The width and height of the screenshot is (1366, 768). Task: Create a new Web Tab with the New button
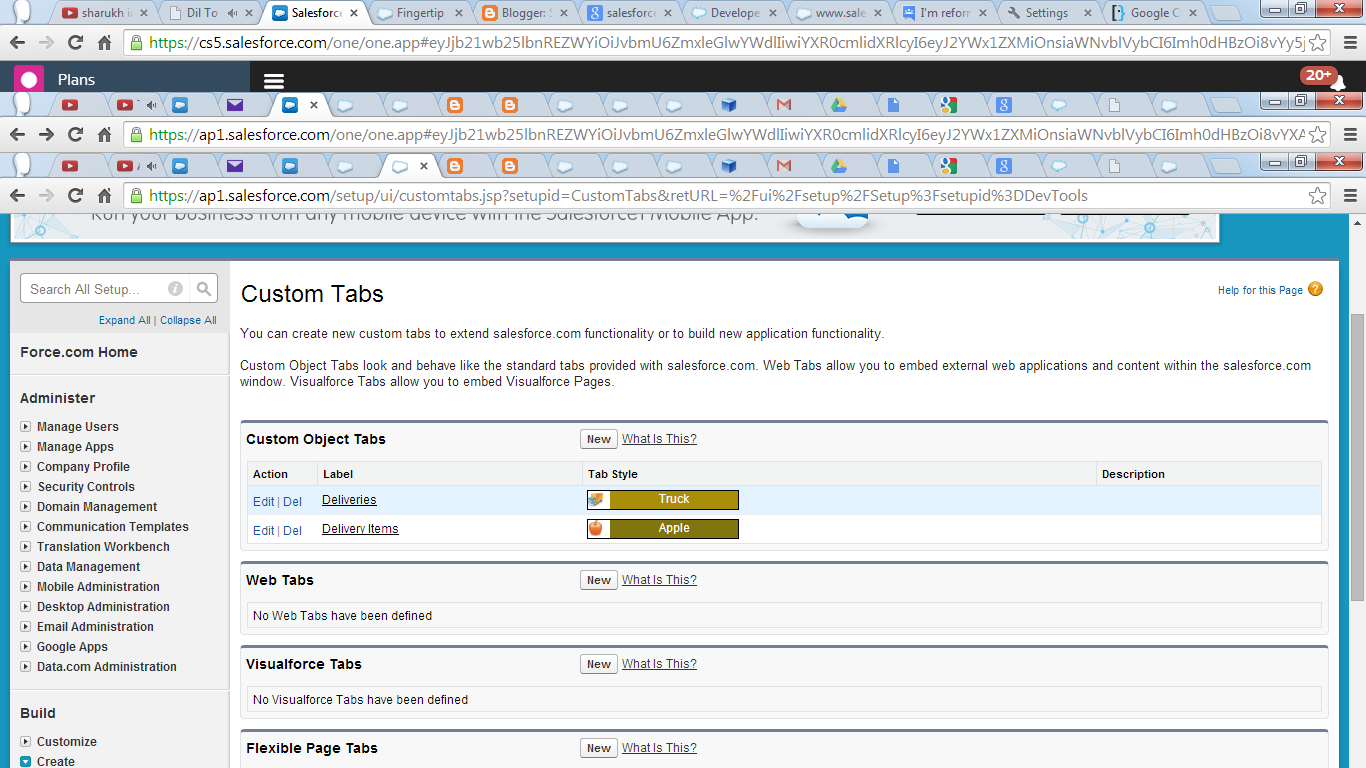click(598, 580)
